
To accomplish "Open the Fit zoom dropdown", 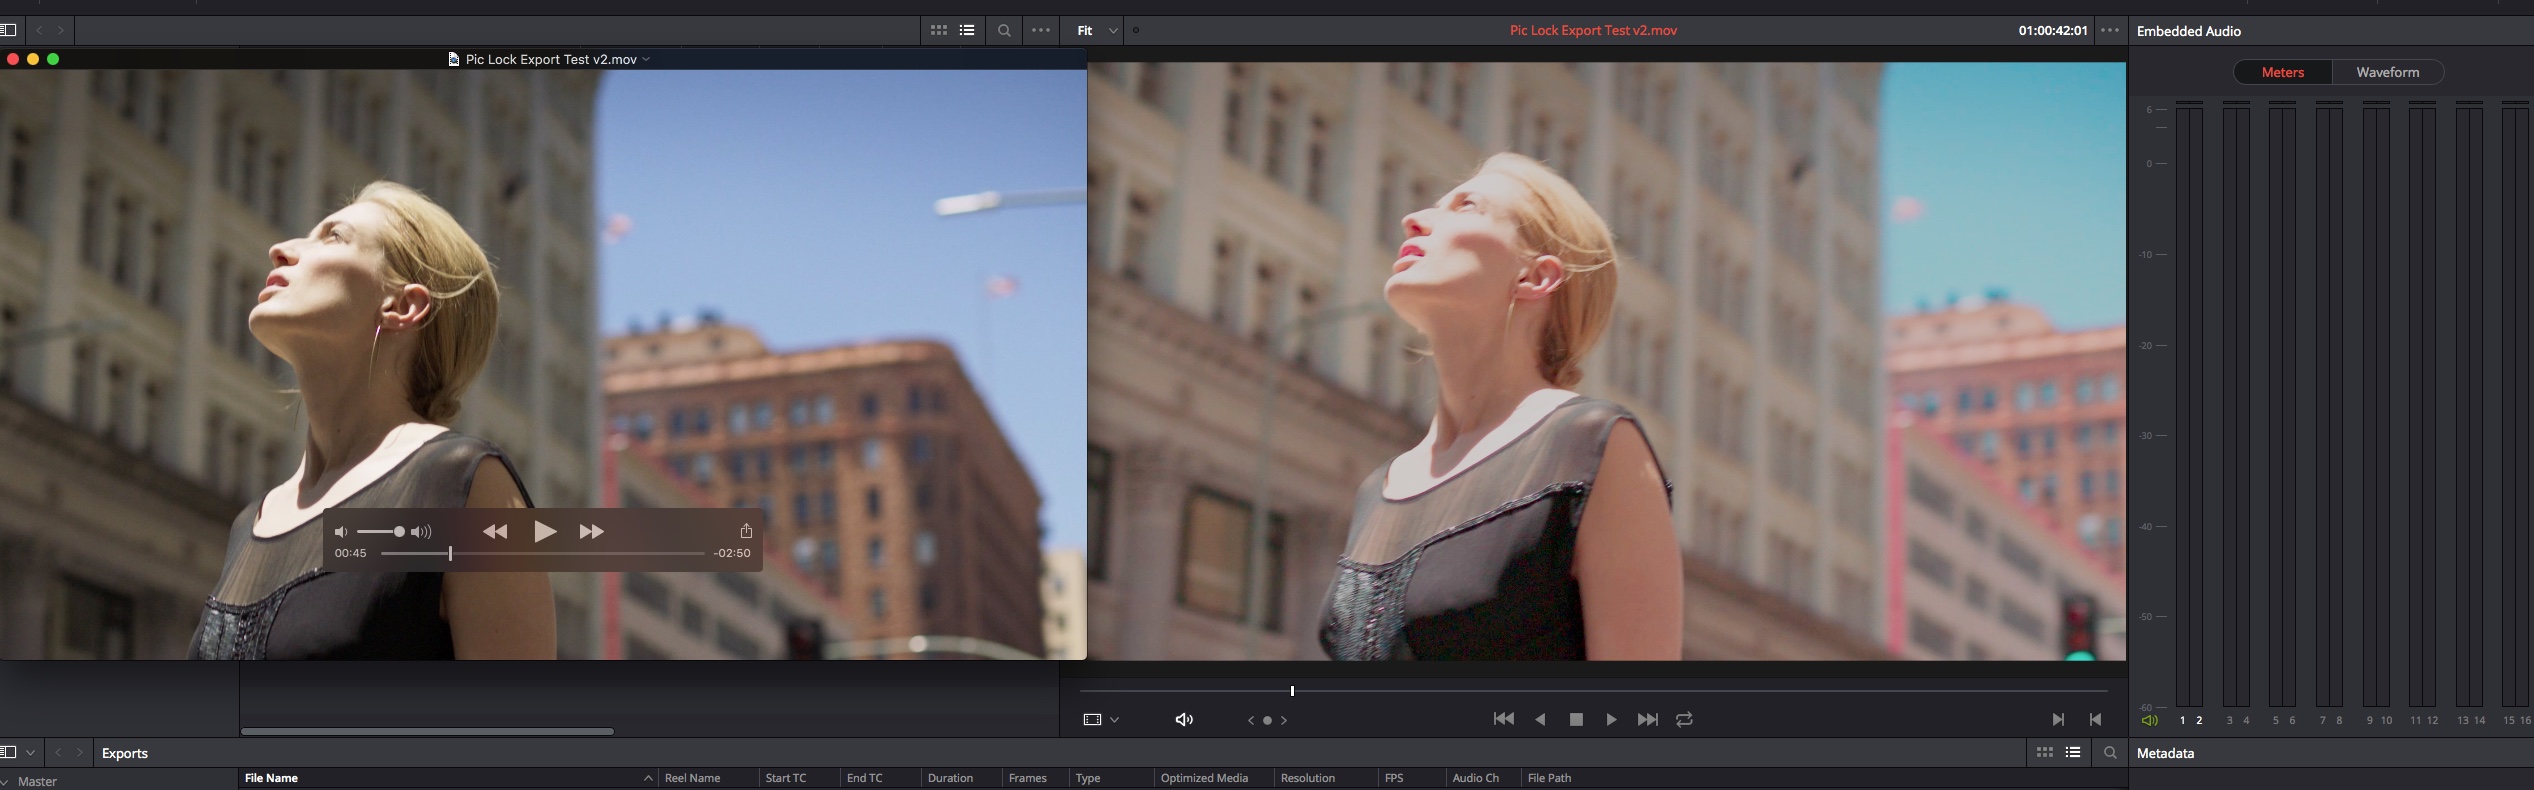I will pyautogui.click(x=1097, y=30).
